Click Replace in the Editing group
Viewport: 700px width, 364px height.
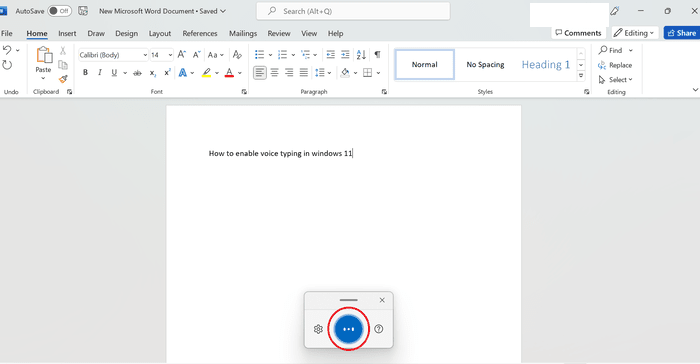point(615,65)
